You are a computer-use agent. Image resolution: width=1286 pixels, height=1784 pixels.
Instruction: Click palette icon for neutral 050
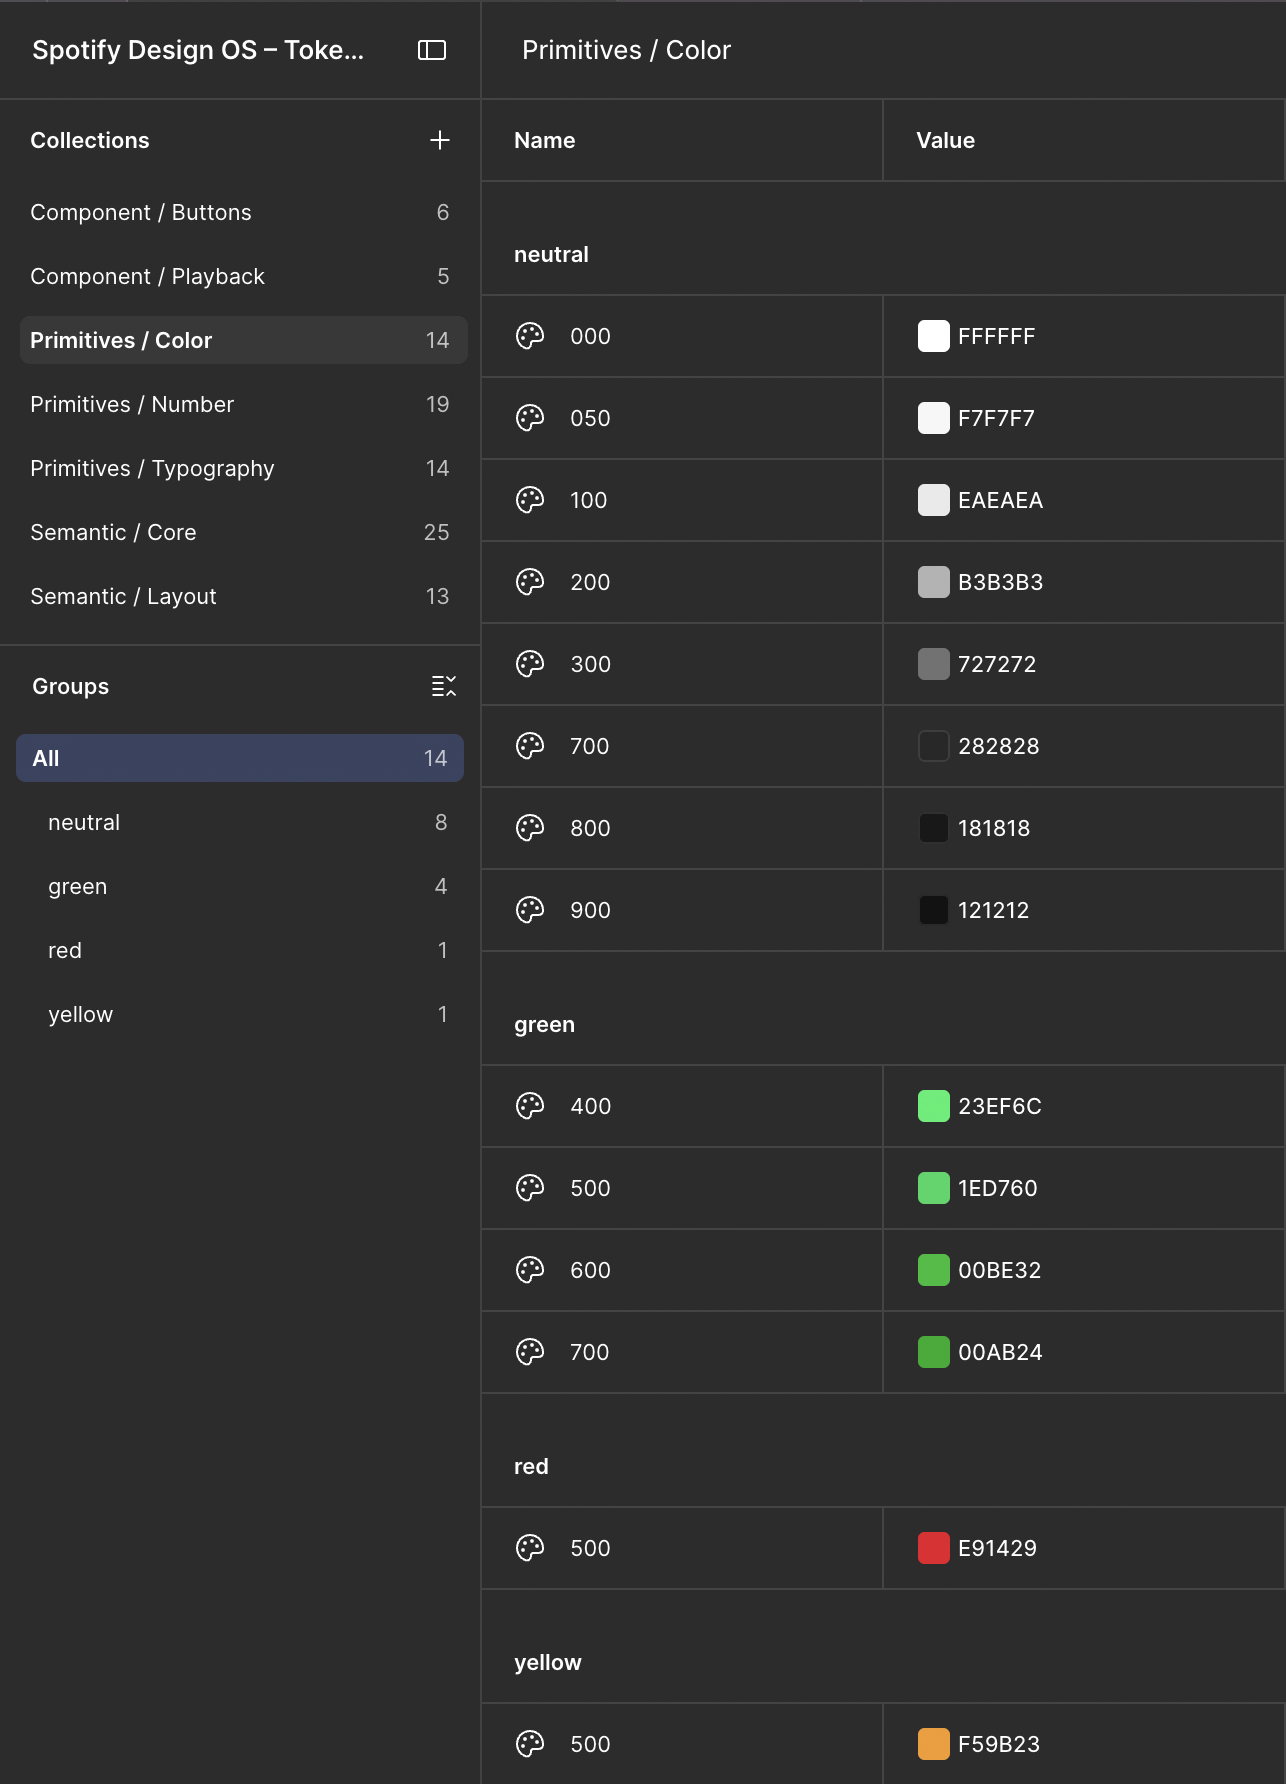tap(530, 418)
